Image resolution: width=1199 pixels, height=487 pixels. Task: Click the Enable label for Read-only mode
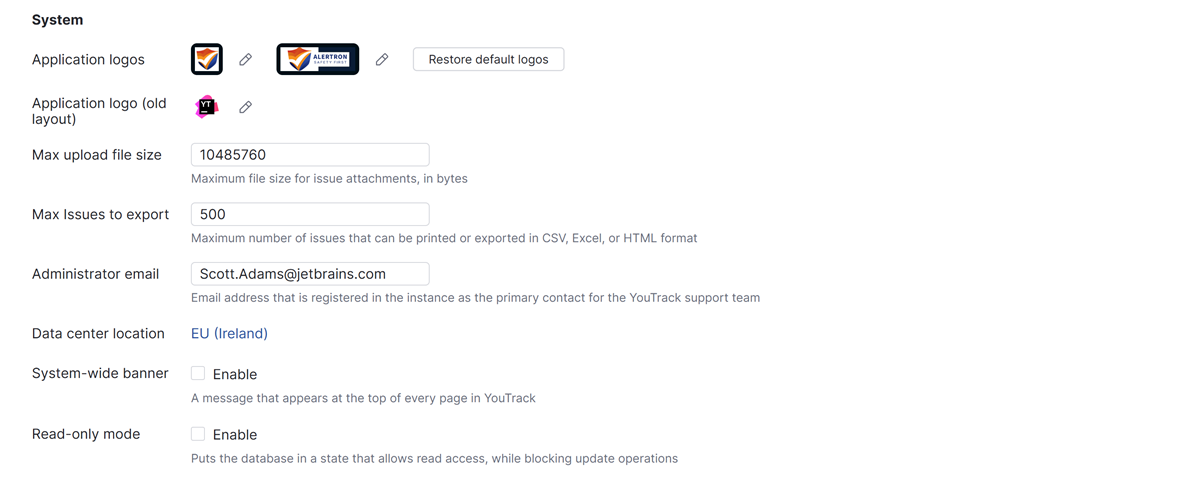[235, 434]
